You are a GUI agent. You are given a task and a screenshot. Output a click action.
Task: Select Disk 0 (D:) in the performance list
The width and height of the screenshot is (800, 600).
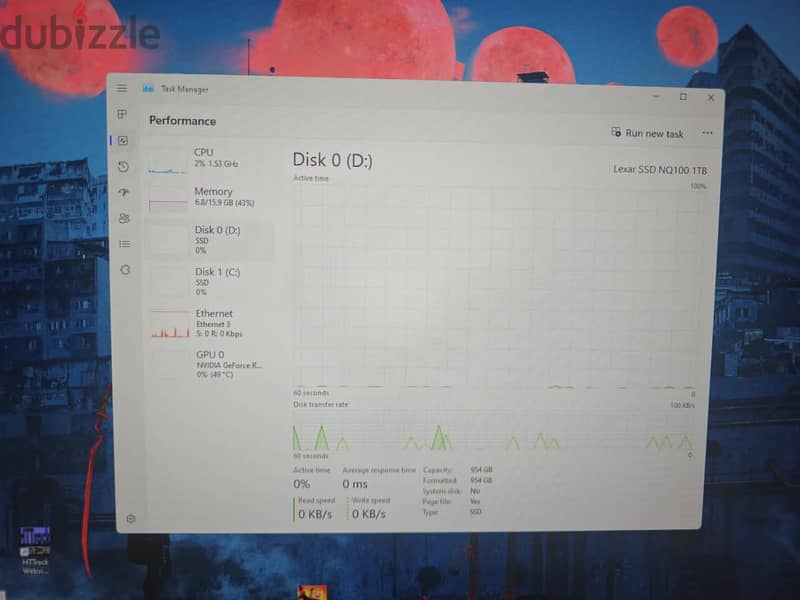(x=210, y=239)
